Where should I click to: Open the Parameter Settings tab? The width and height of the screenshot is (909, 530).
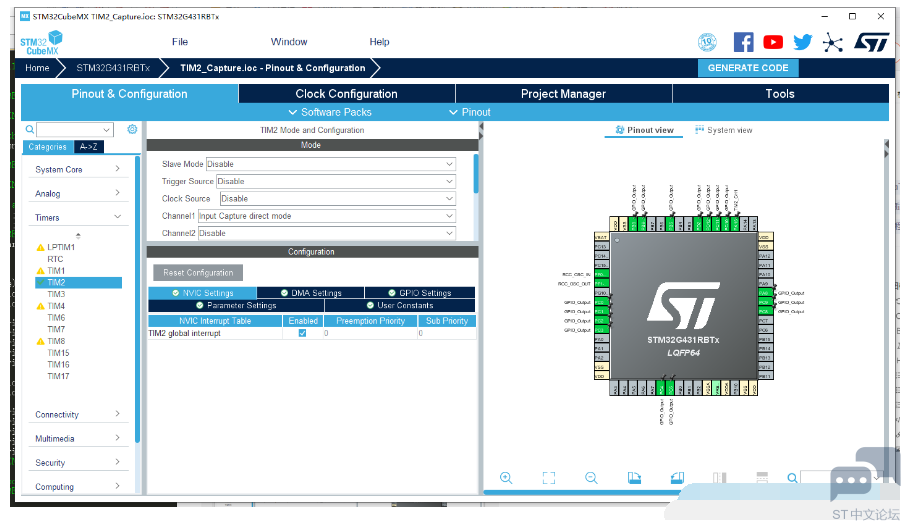tap(236, 306)
